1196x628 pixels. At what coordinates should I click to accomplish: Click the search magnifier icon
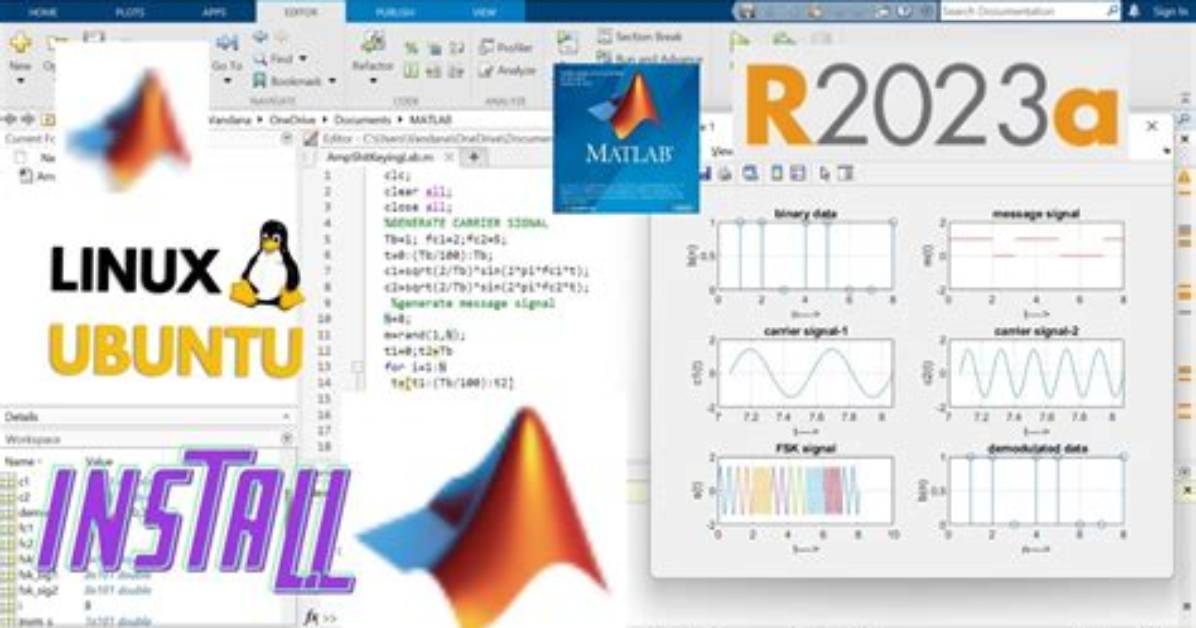tap(1112, 11)
